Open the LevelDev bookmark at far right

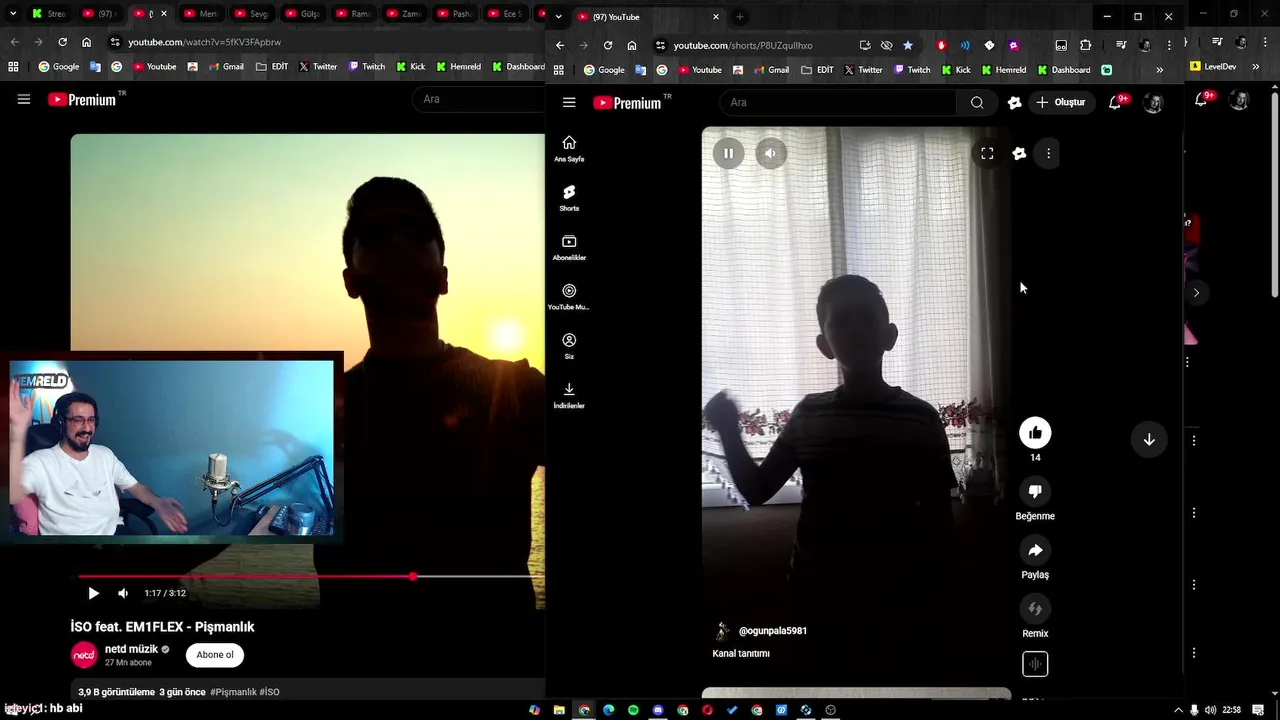coord(1213,67)
